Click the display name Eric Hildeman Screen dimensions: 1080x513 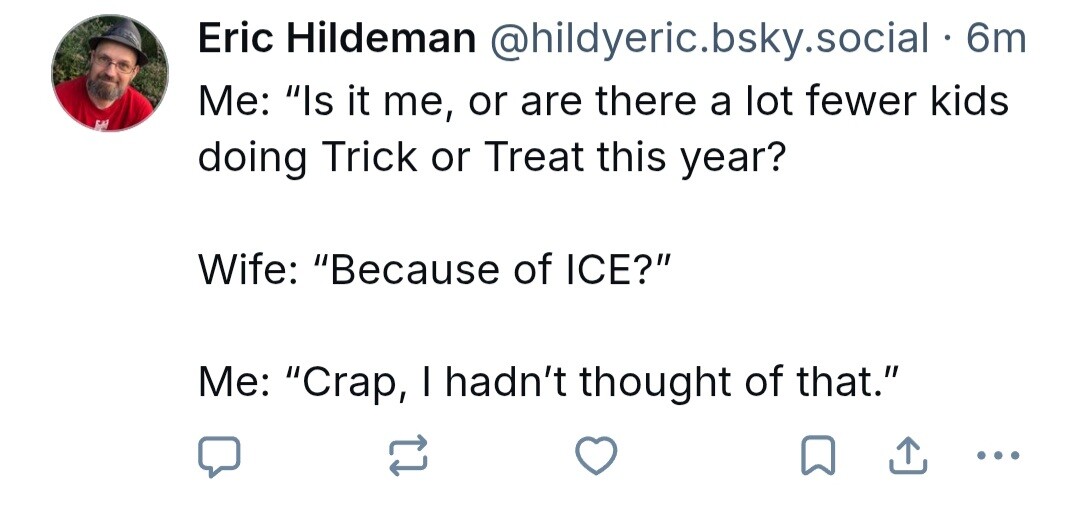tap(337, 39)
